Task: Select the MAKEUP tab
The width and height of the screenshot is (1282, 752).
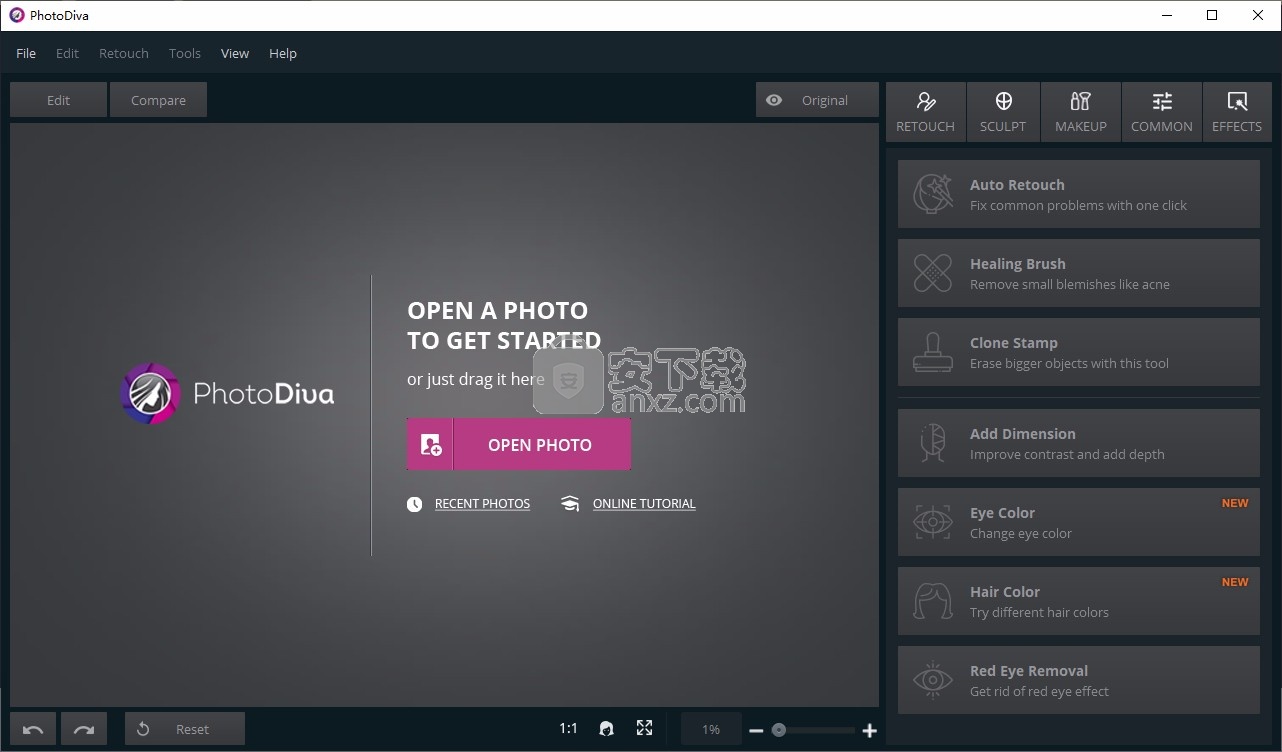Action: [x=1081, y=112]
